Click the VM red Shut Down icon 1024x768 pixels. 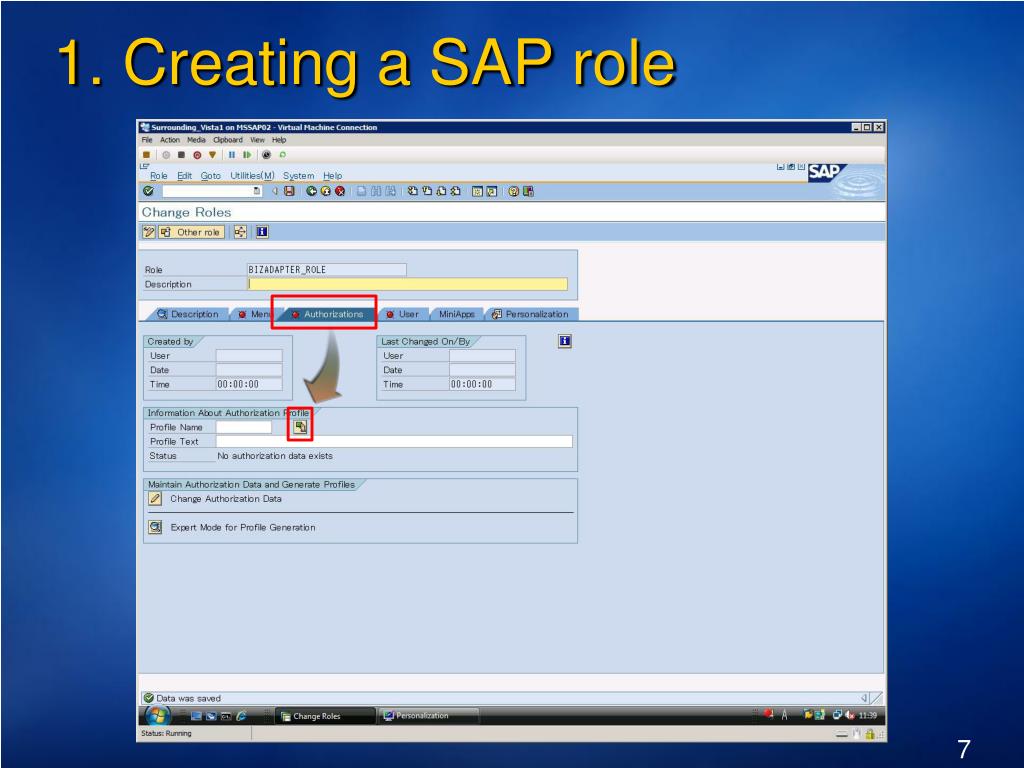point(197,155)
